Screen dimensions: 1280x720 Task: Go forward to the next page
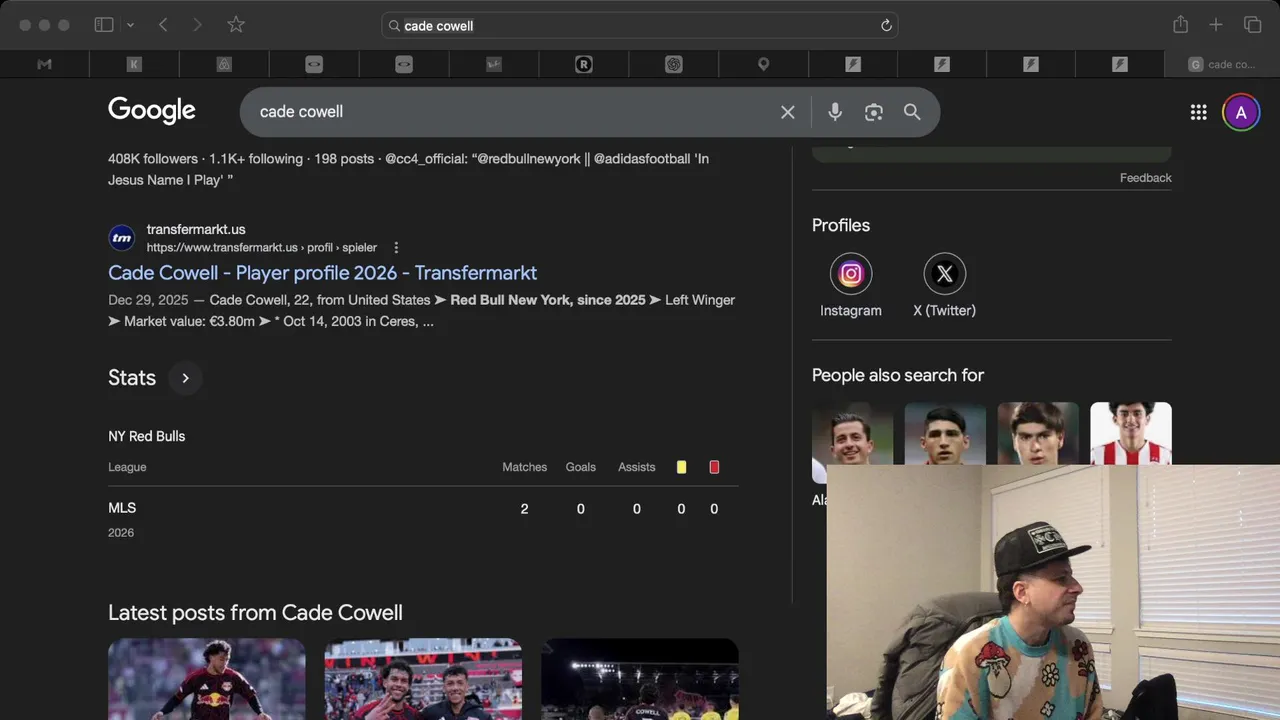pyautogui.click(x=197, y=25)
